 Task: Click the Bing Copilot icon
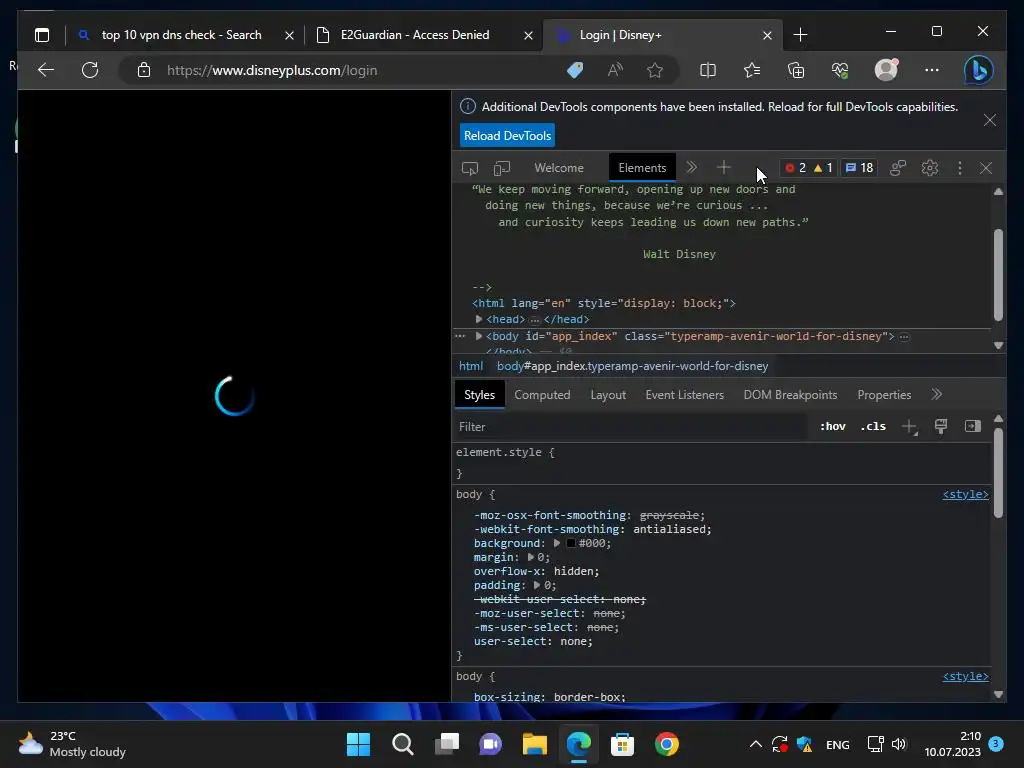coord(978,70)
